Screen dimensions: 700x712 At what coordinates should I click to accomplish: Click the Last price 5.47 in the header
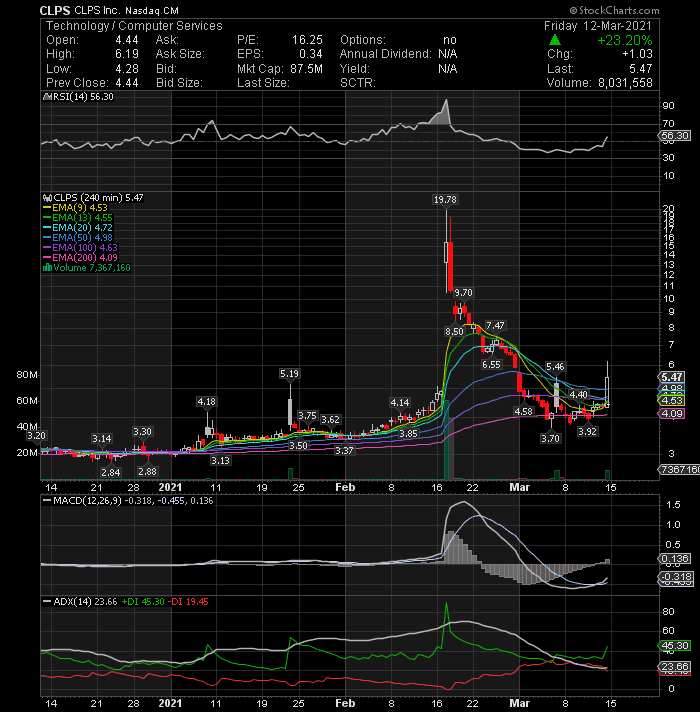(641, 69)
